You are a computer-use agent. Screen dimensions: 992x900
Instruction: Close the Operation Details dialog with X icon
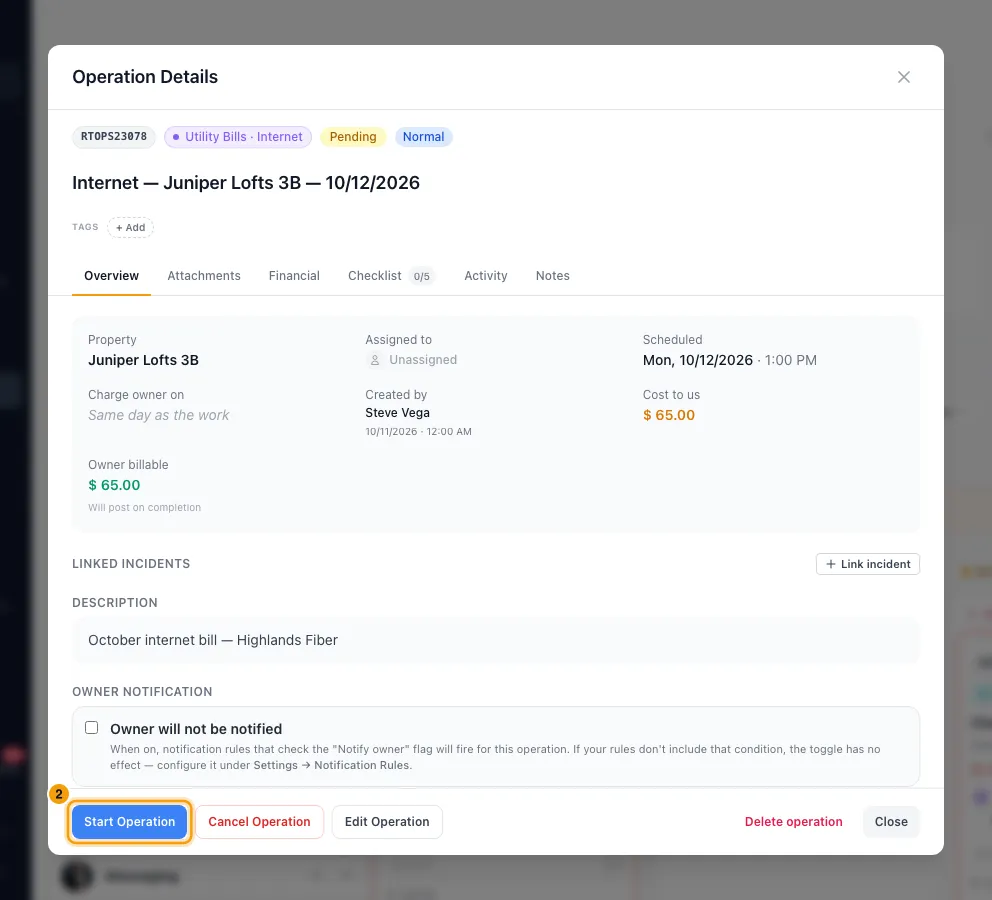[x=903, y=77]
